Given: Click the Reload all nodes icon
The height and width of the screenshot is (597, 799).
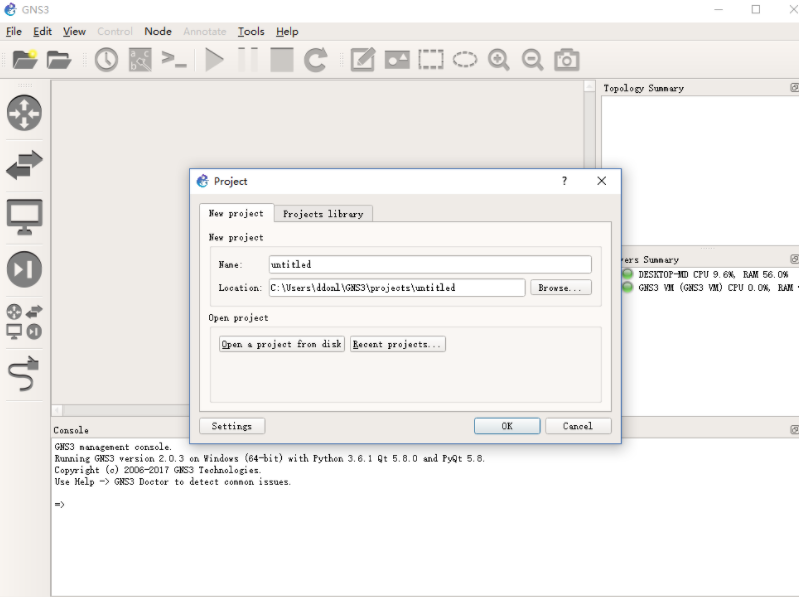Looking at the screenshot, I should click(x=315, y=60).
